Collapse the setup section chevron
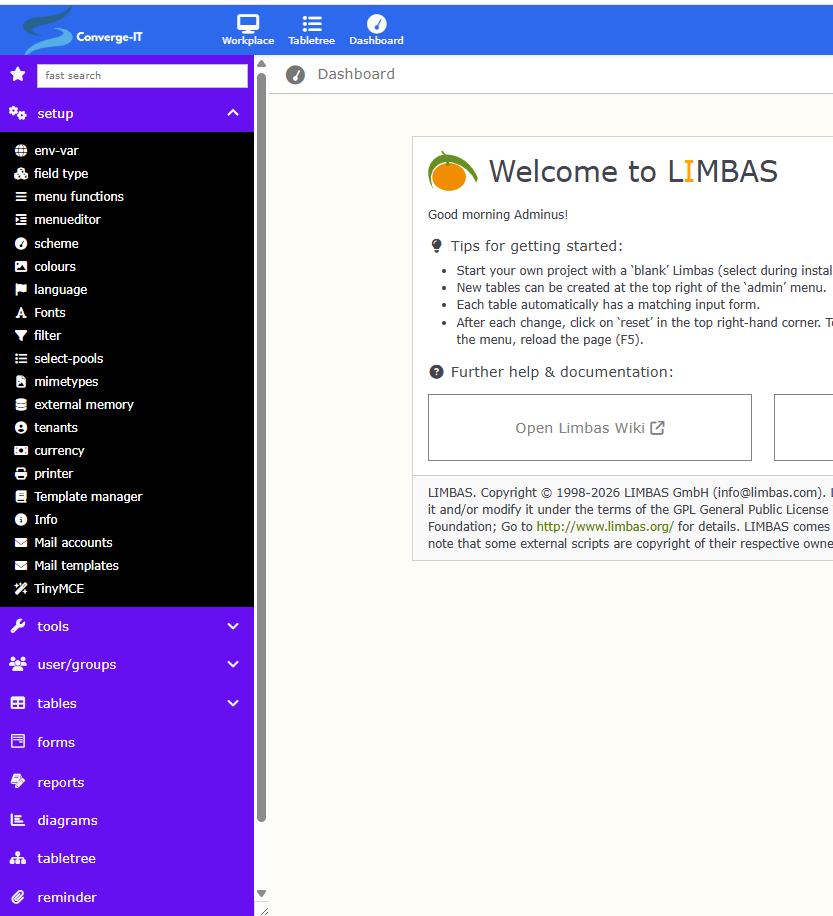 (233, 113)
